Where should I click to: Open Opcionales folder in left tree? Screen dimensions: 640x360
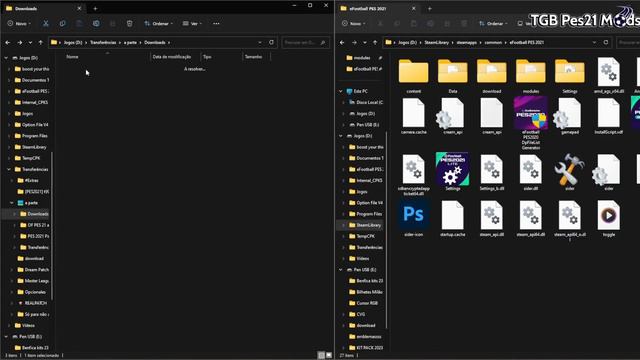[x=32, y=292]
